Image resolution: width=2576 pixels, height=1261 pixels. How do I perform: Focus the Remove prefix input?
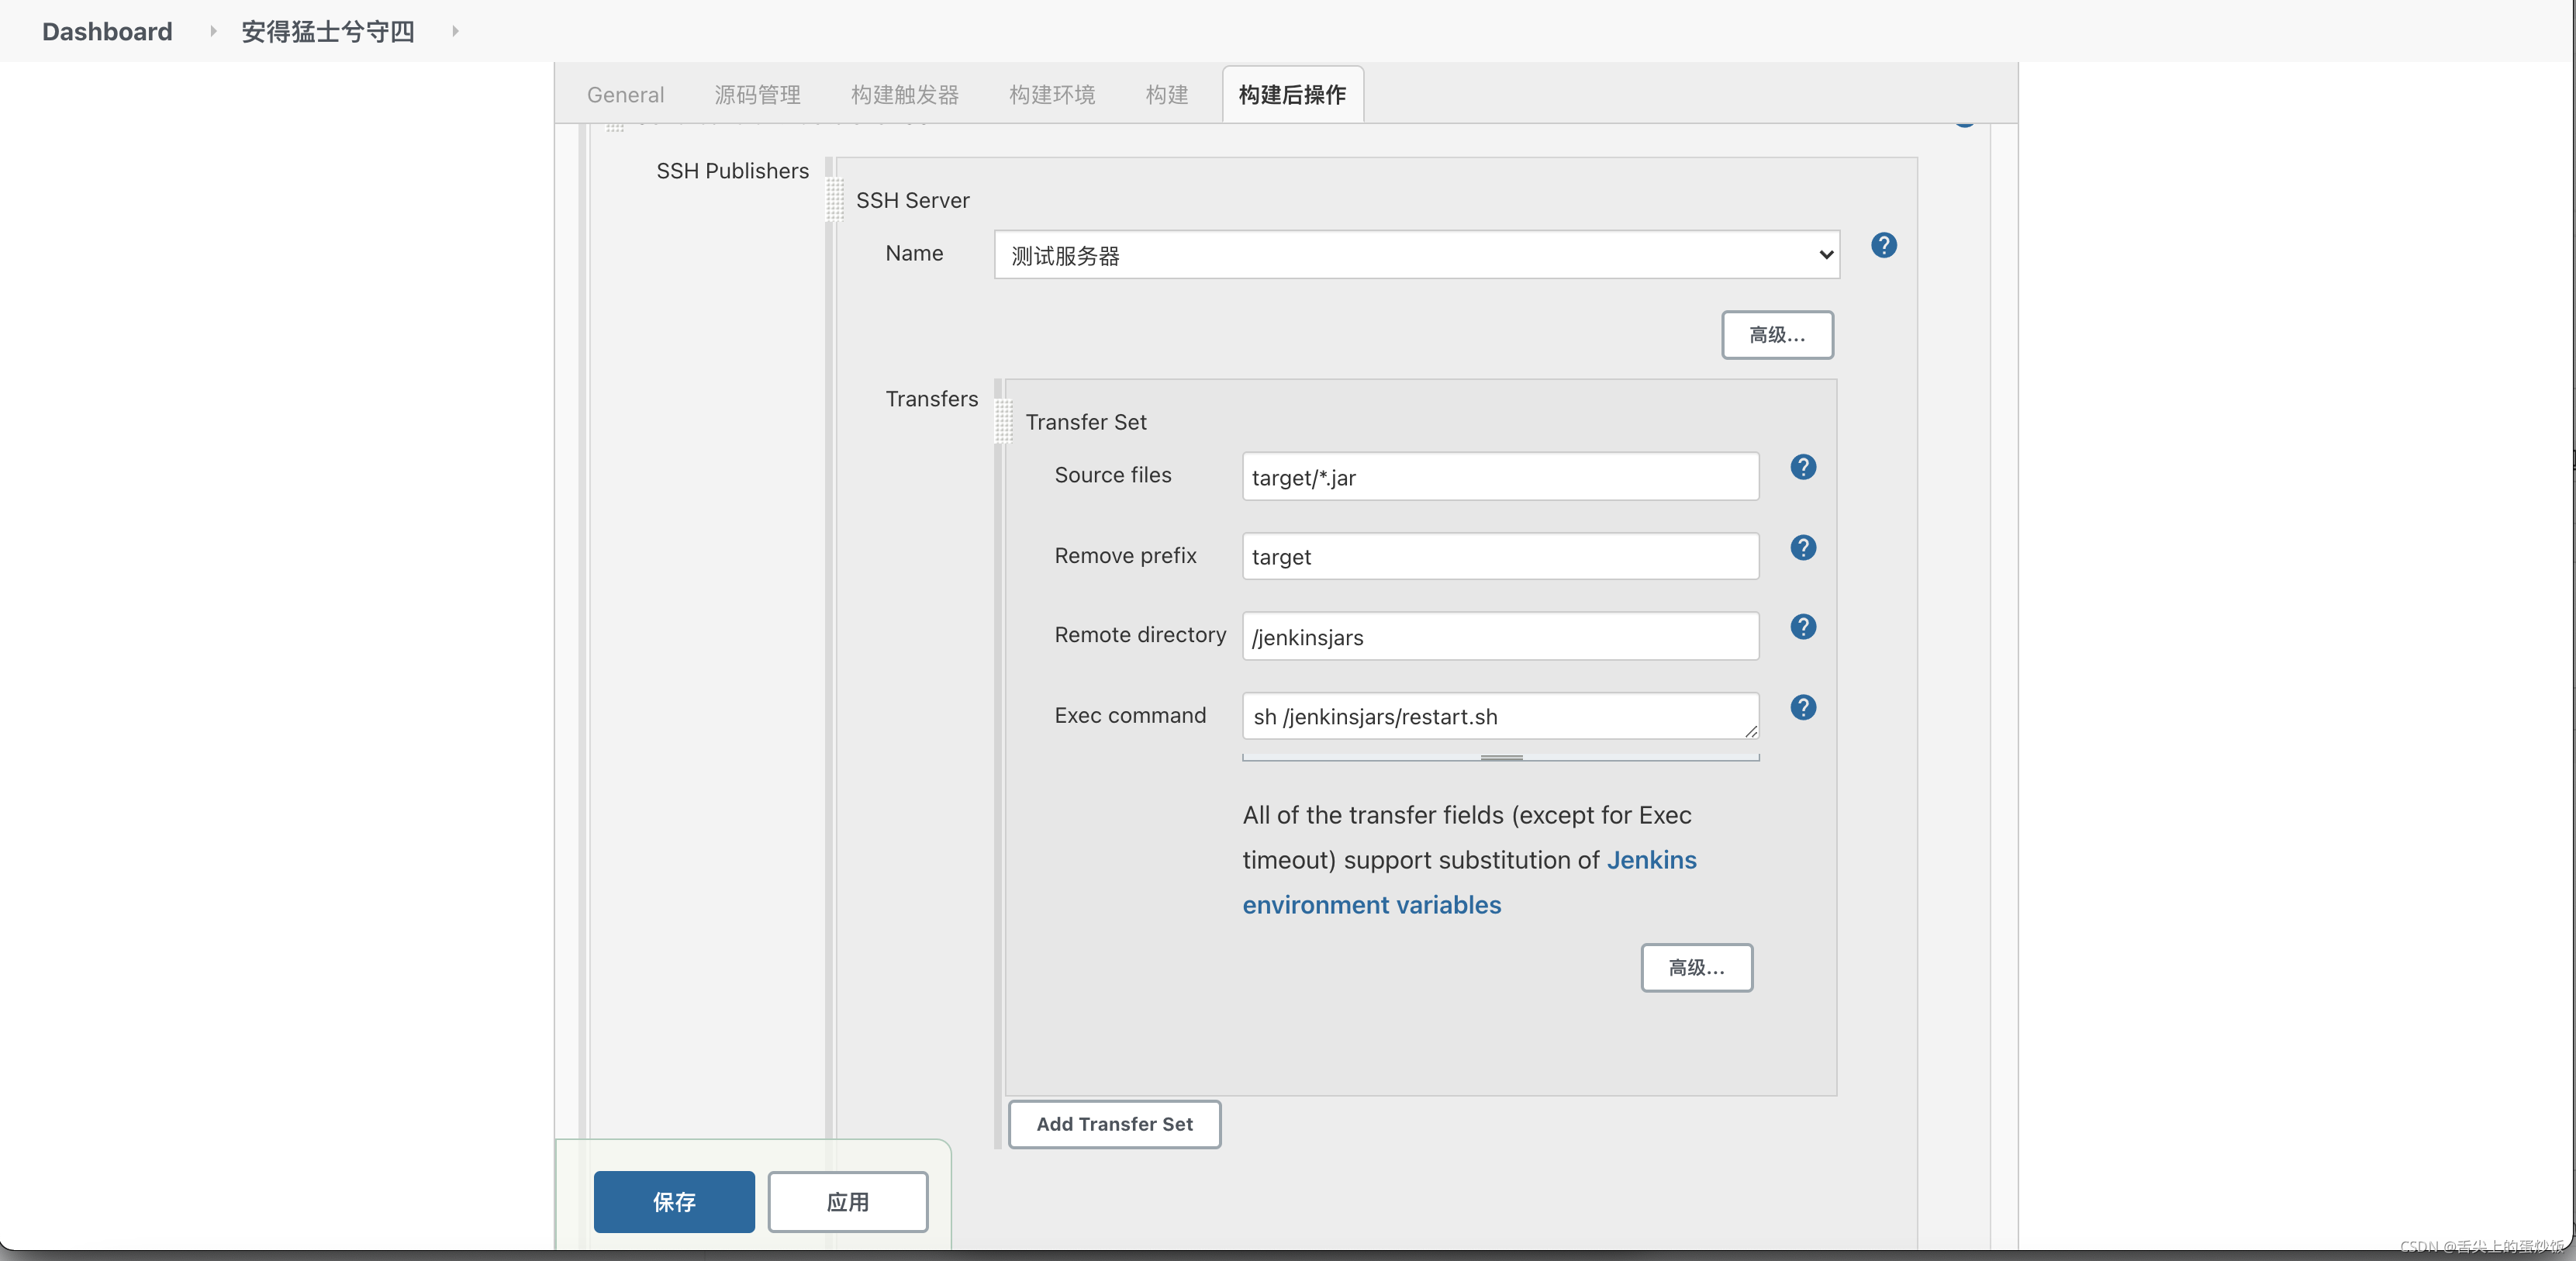pyautogui.click(x=1500, y=556)
